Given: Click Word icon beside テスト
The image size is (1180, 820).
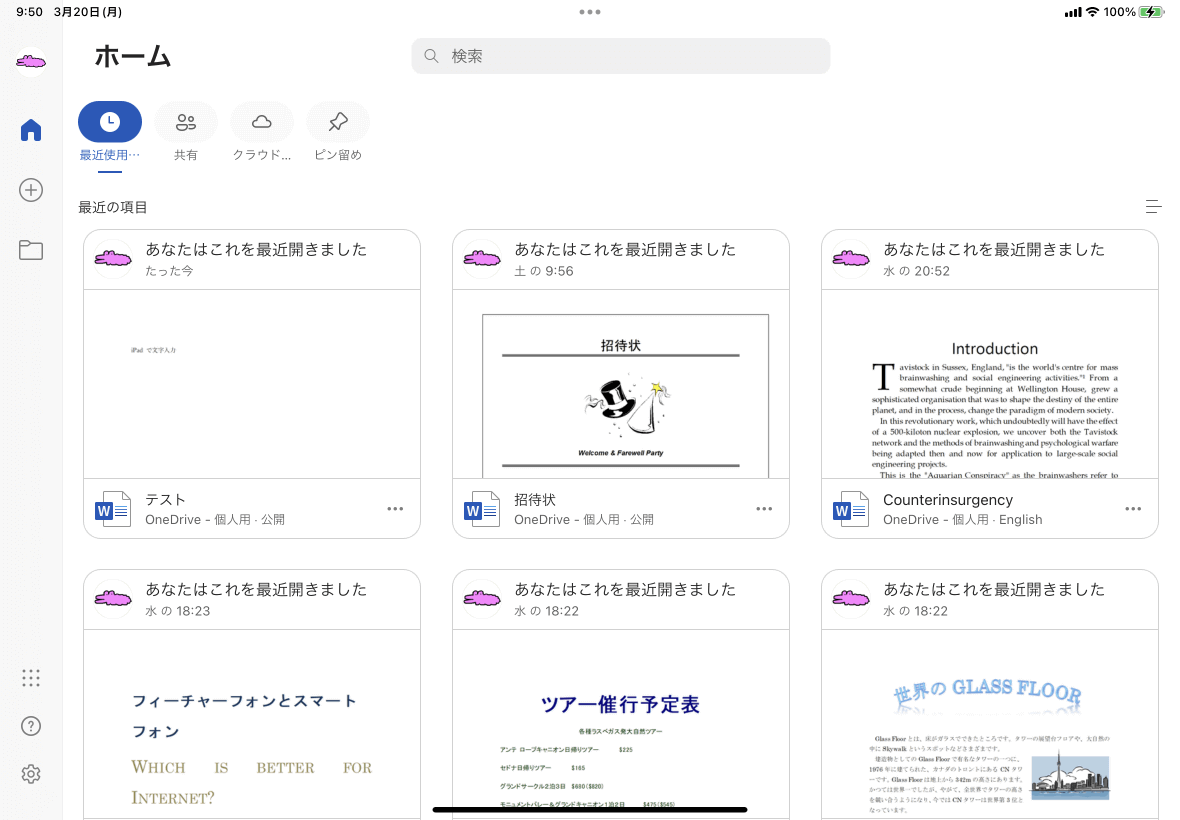Looking at the screenshot, I should (113, 509).
